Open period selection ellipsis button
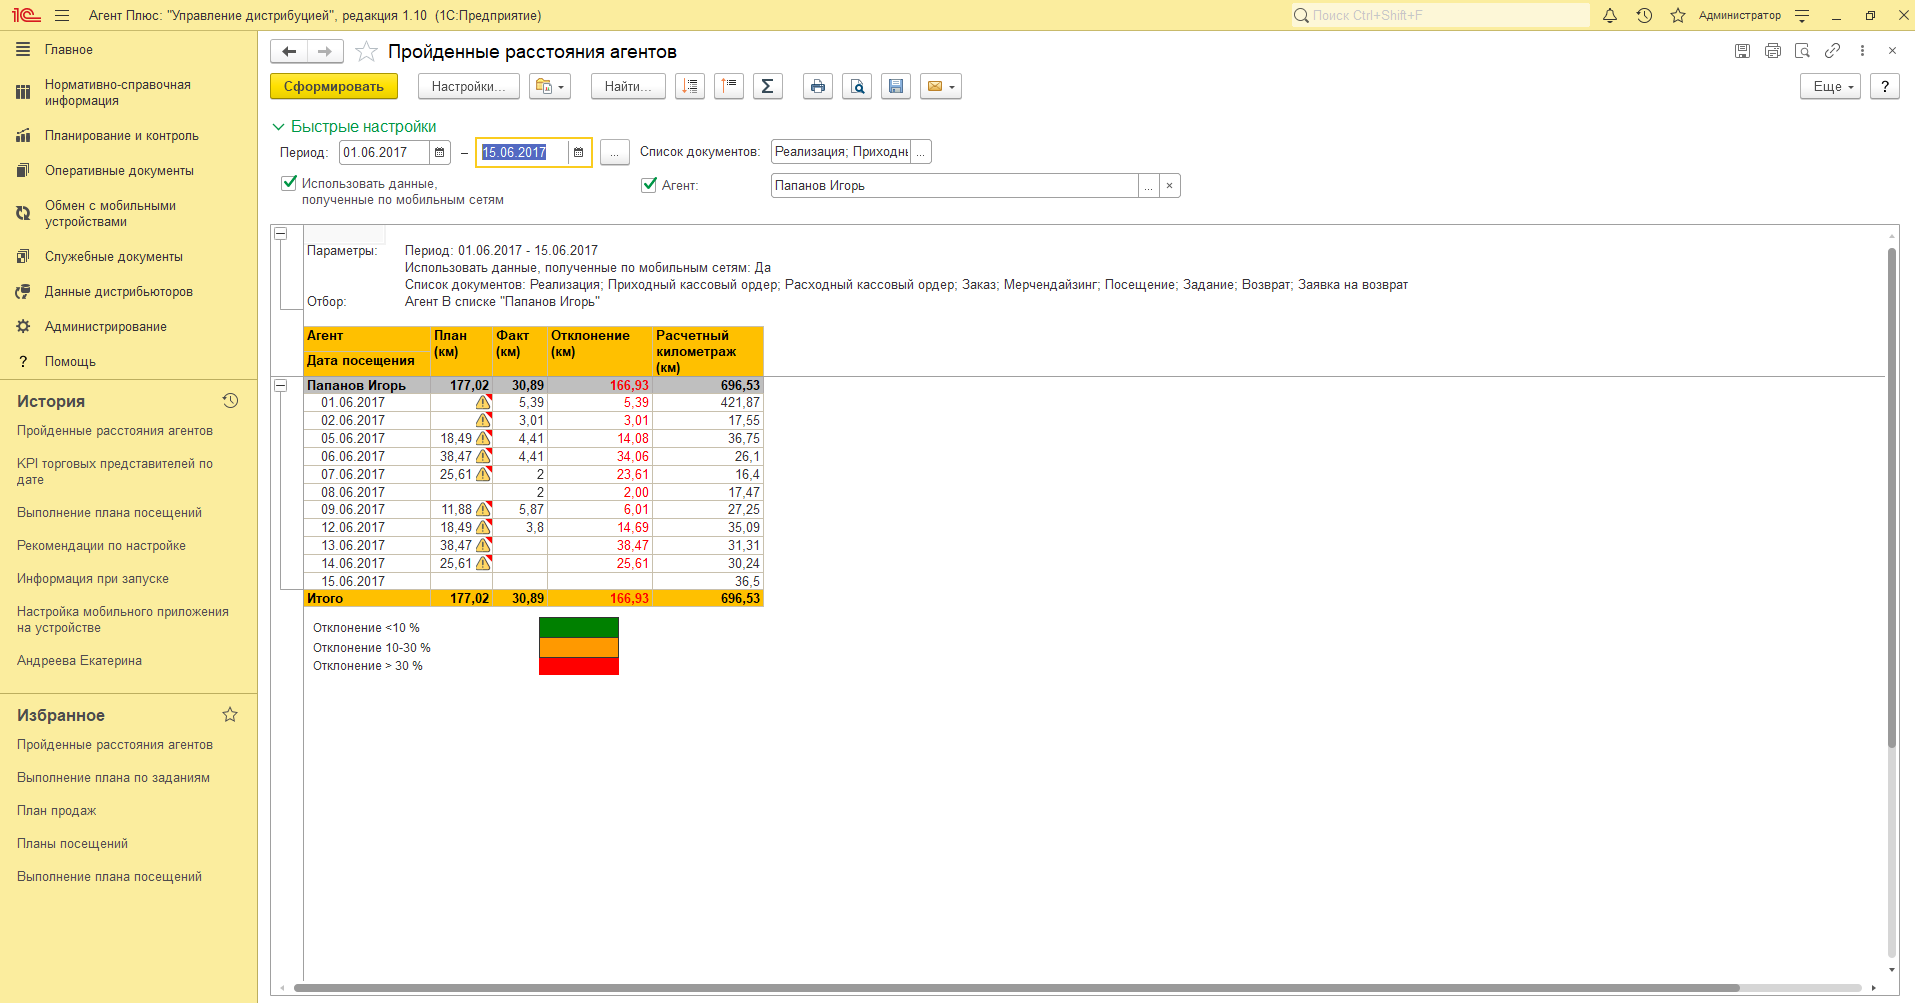 point(615,152)
